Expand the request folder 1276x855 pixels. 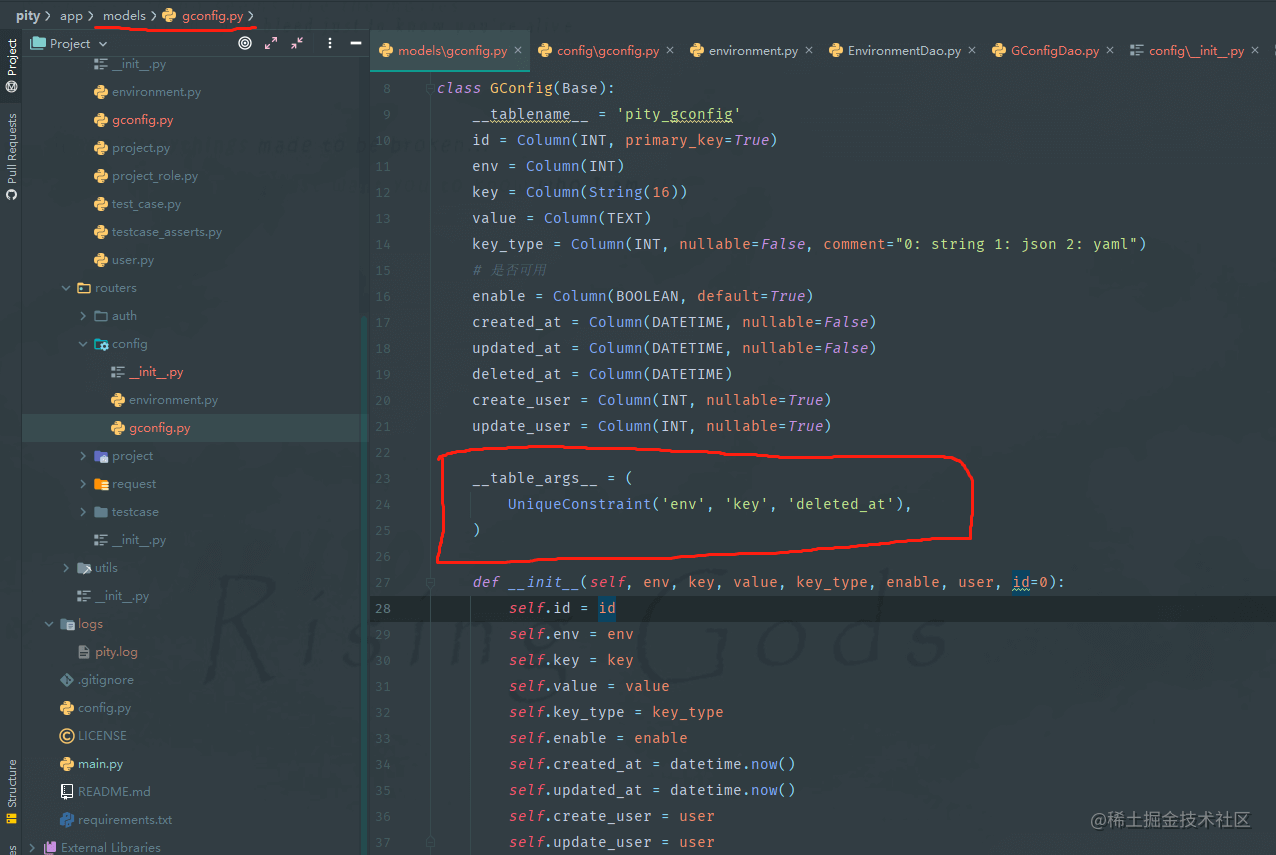pyautogui.click(x=83, y=484)
